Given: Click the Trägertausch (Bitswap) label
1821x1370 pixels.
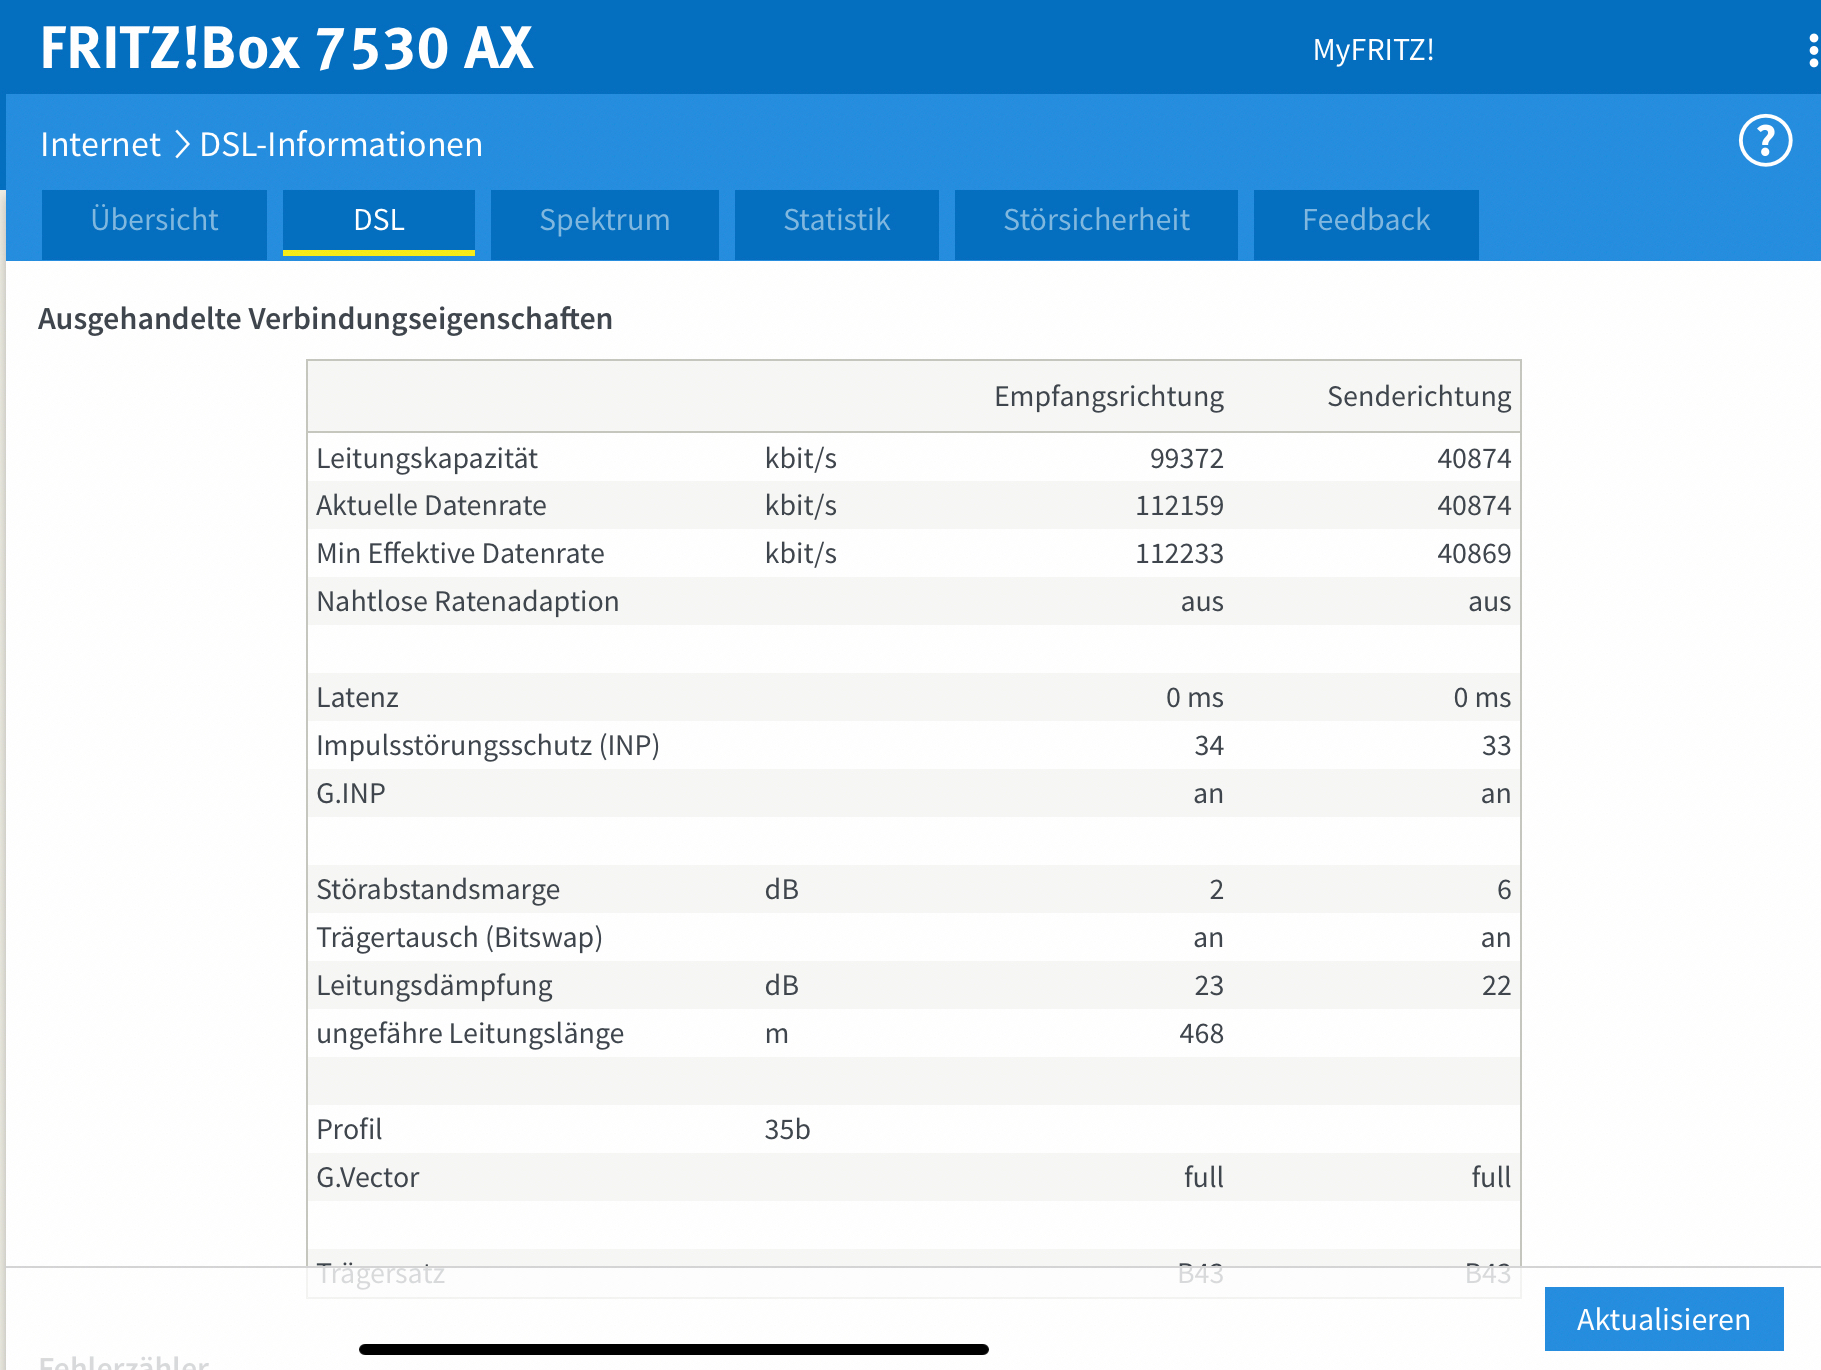Looking at the screenshot, I should [x=459, y=937].
